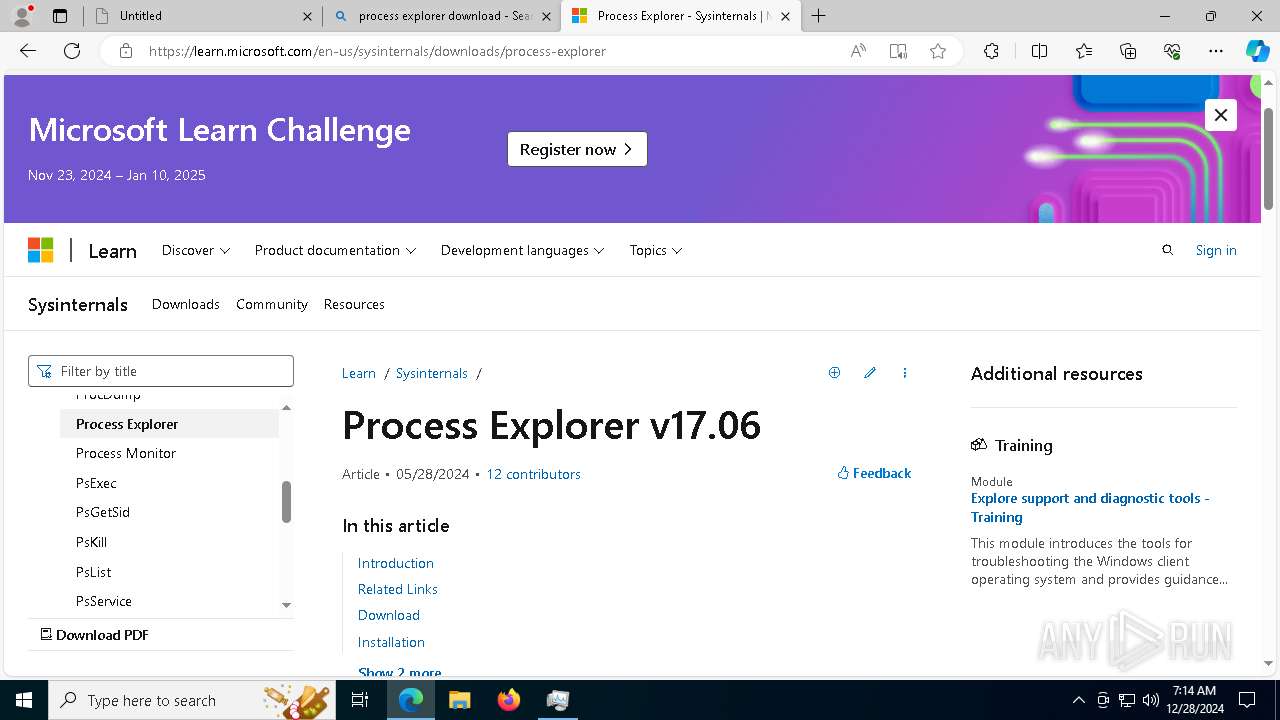Jump to Installation section
This screenshot has height=720, width=1280.
coord(391,642)
